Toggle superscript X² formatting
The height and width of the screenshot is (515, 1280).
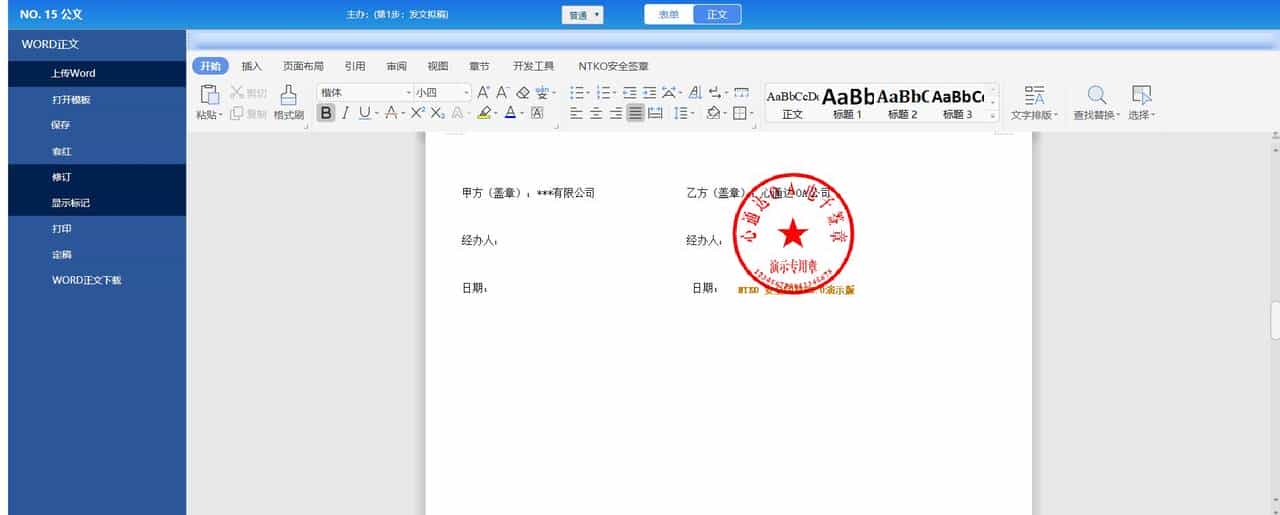coord(418,113)
